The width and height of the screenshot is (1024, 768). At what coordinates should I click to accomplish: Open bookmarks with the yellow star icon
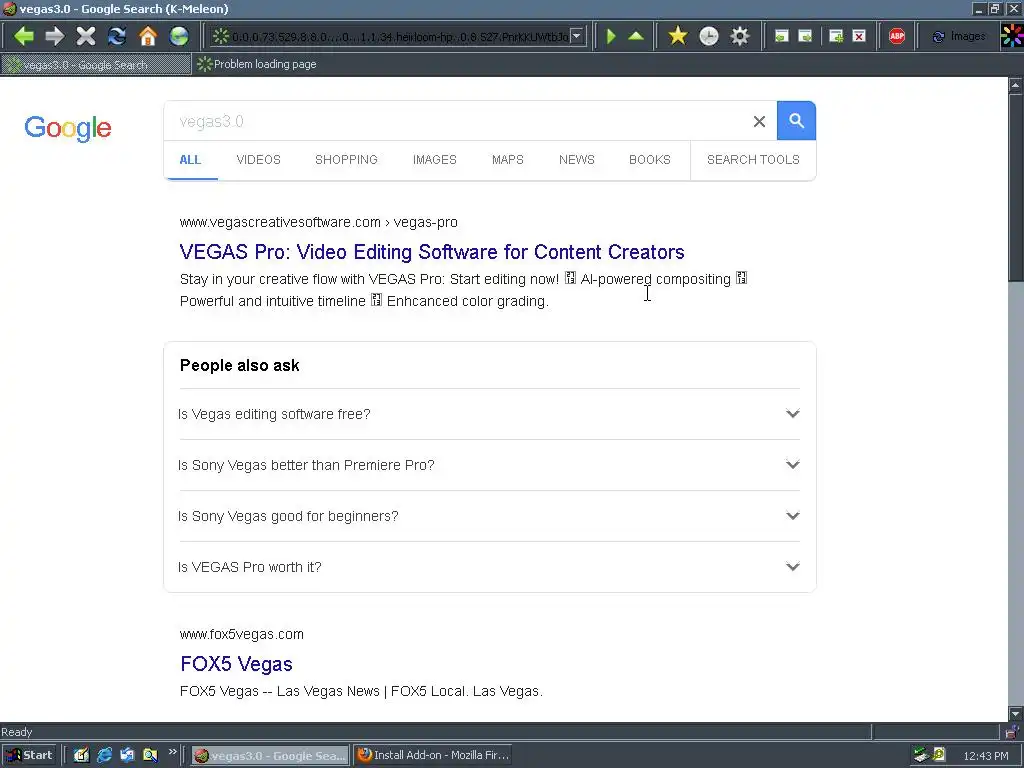pyautogui.click(x=678, y=36)
